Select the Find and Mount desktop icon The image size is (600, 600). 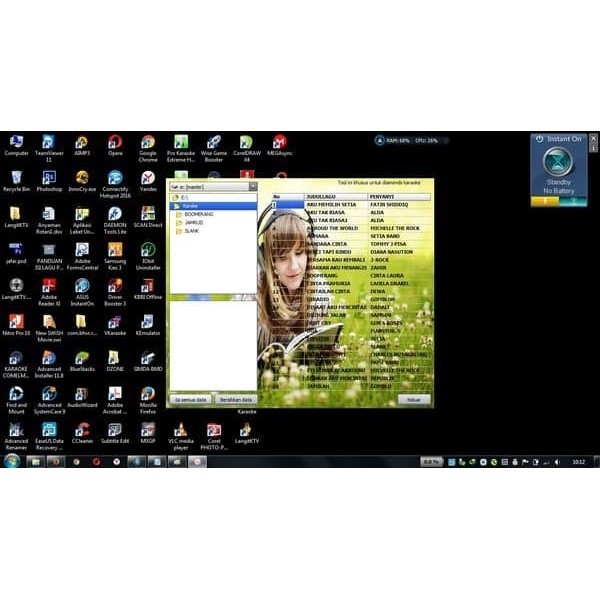[16, 400]
